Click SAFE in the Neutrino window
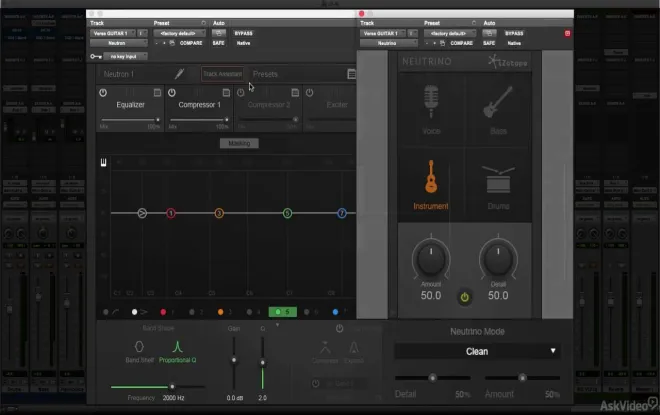 tap(489, 43)
